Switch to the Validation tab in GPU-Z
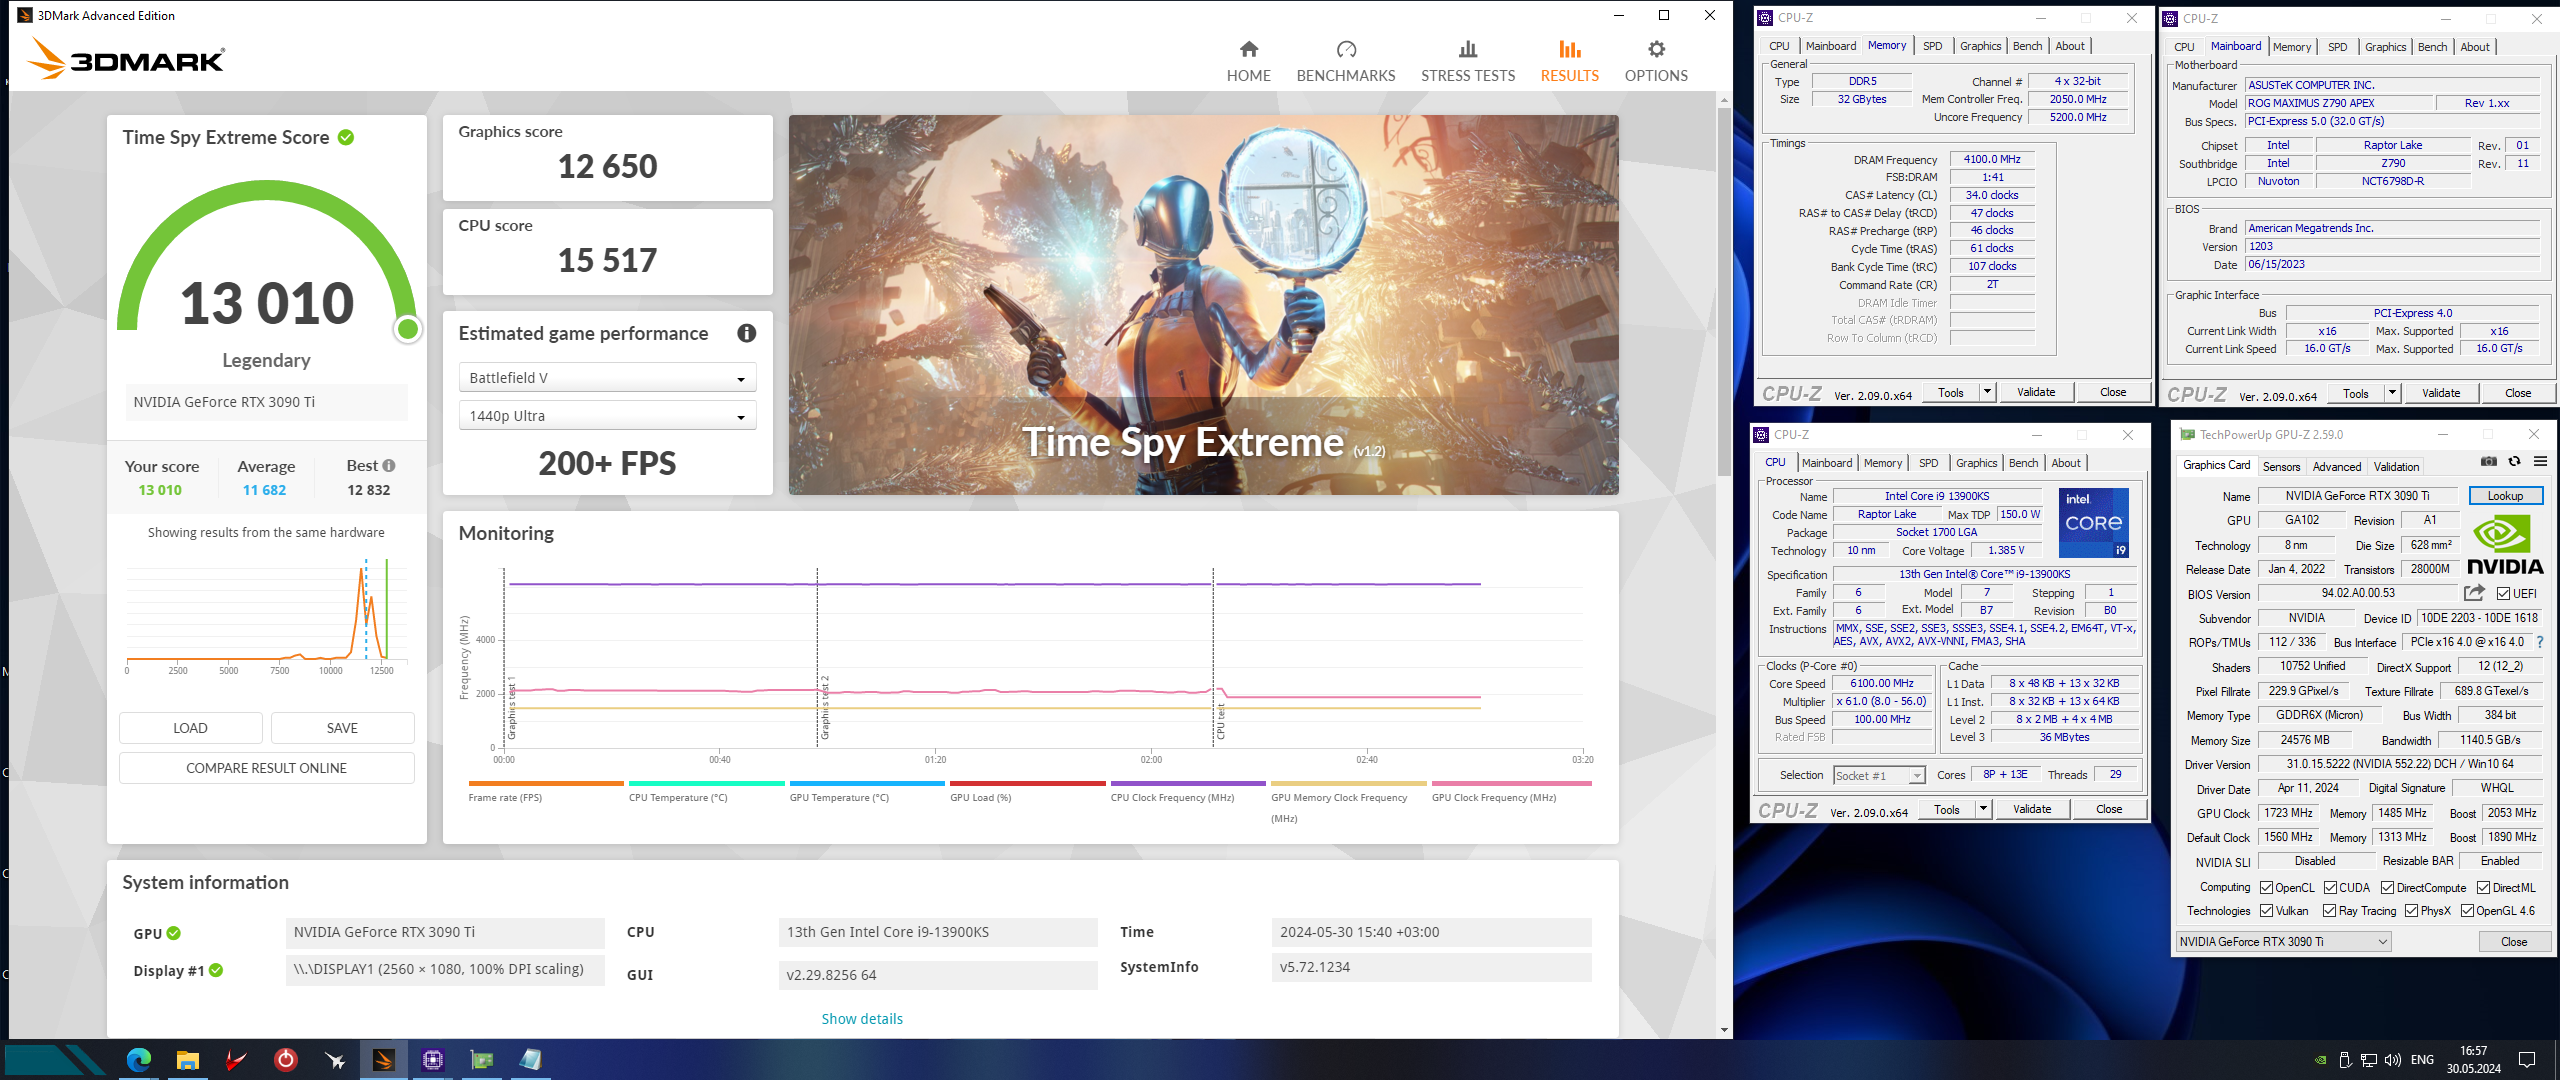 [2396, 467]
